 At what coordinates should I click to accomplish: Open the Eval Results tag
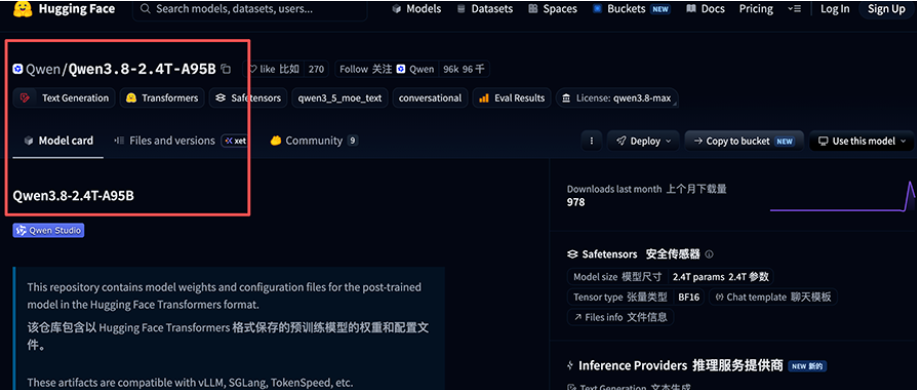tap(512, 98)
